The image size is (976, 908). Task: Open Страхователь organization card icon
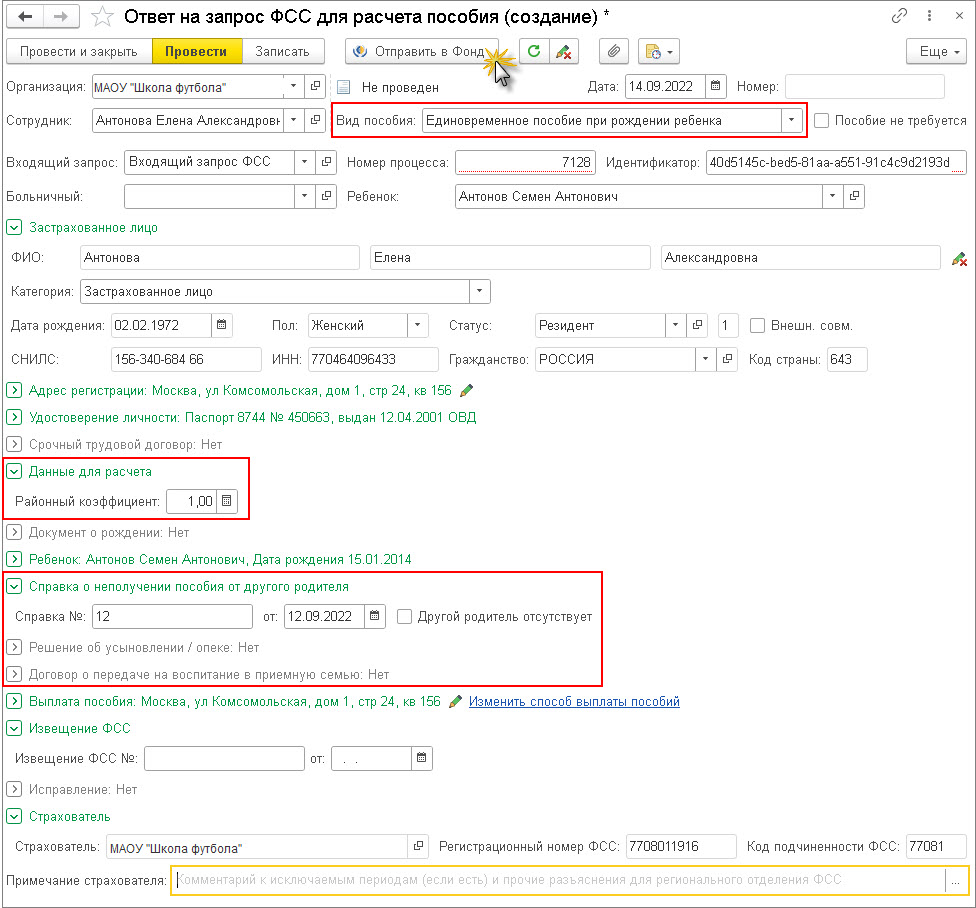point(418,846)
